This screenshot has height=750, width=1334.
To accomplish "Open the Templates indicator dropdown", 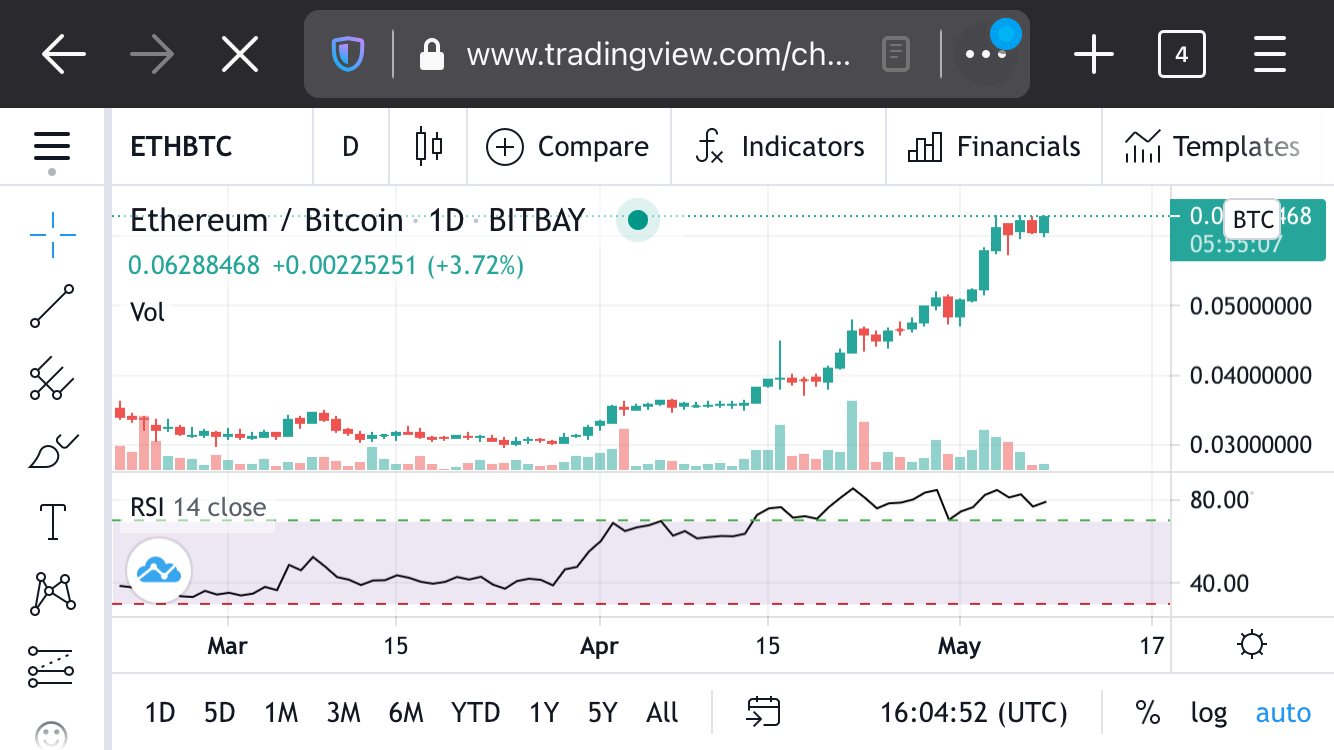I will (x=1212, y=147).
